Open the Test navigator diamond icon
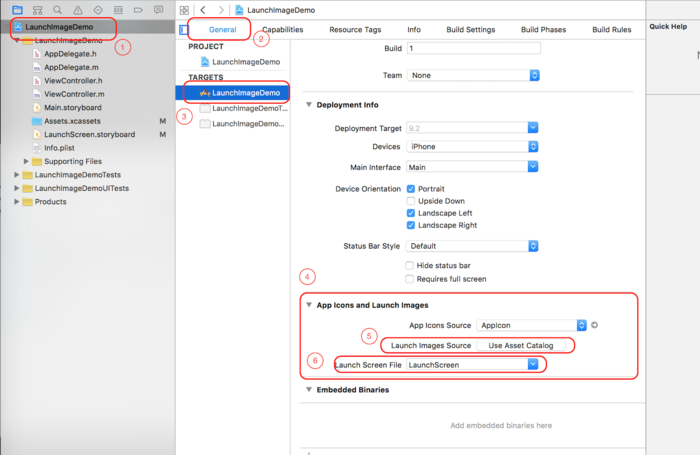This screenshot has width=700, height=455. pyautogui.click(x=98, y=10)
